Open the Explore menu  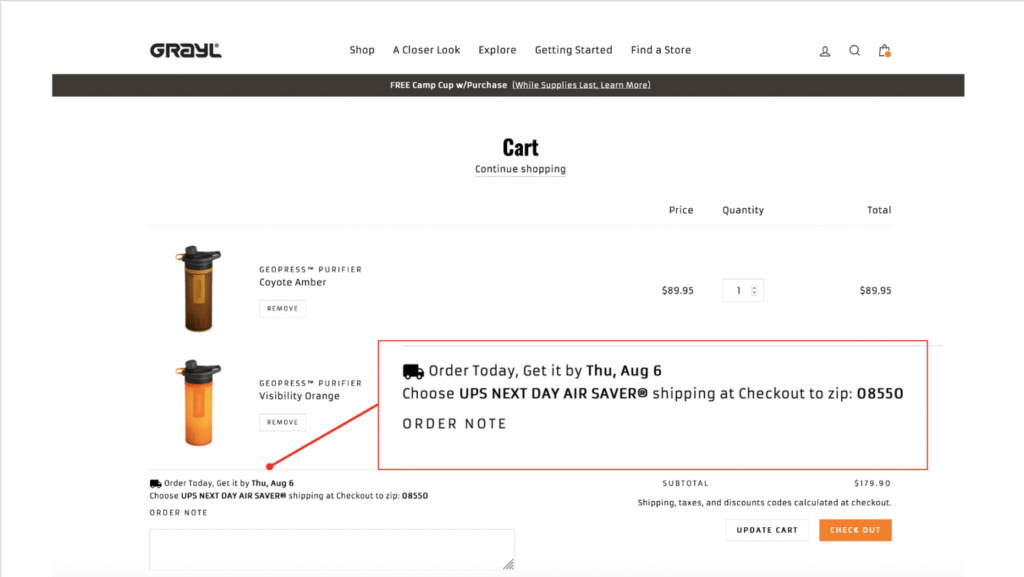point(497,50)
